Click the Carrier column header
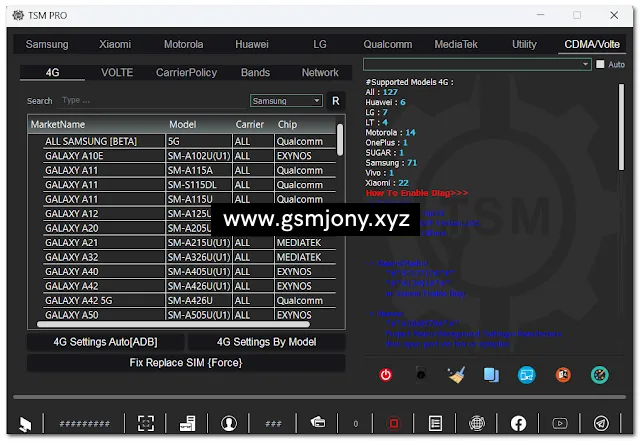This screenshot has height=441, width=640. (x=253, y=125)
